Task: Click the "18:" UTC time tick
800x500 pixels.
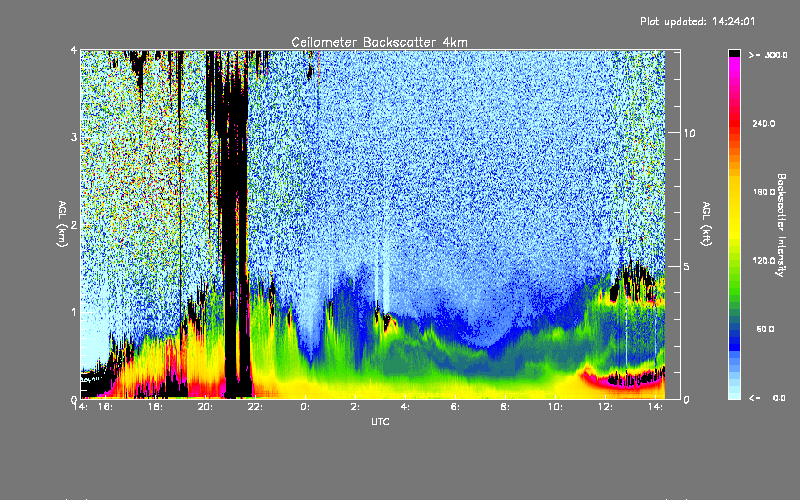Action: [x=156, y=407]
